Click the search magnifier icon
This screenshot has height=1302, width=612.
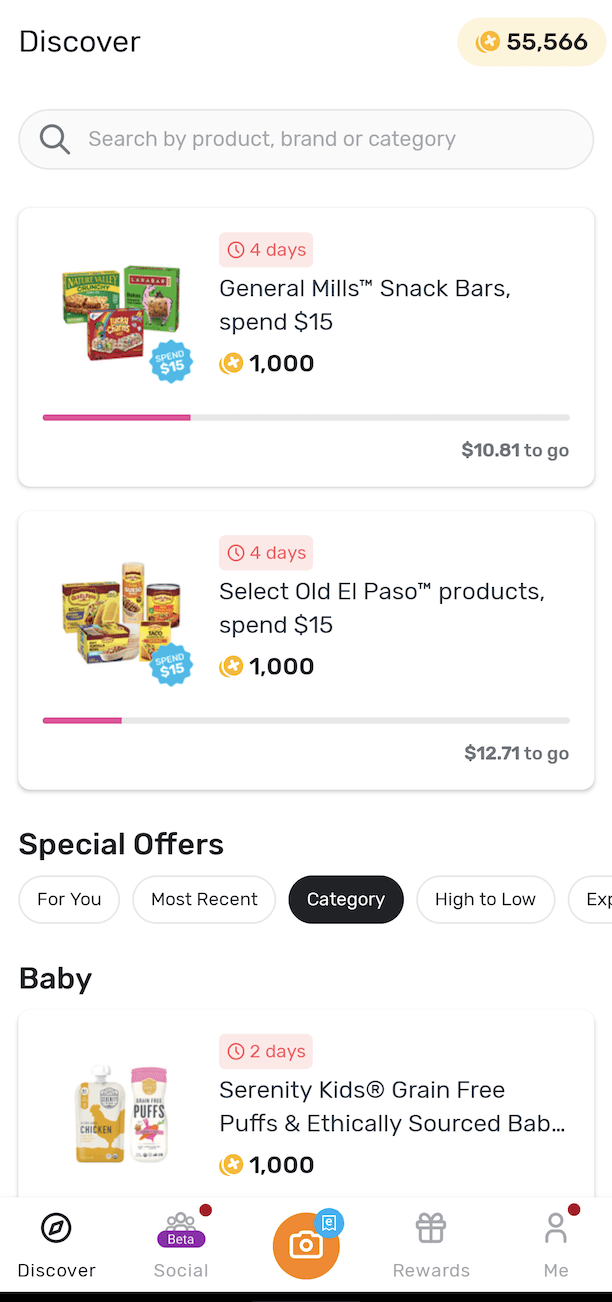(x=55, y=138)
